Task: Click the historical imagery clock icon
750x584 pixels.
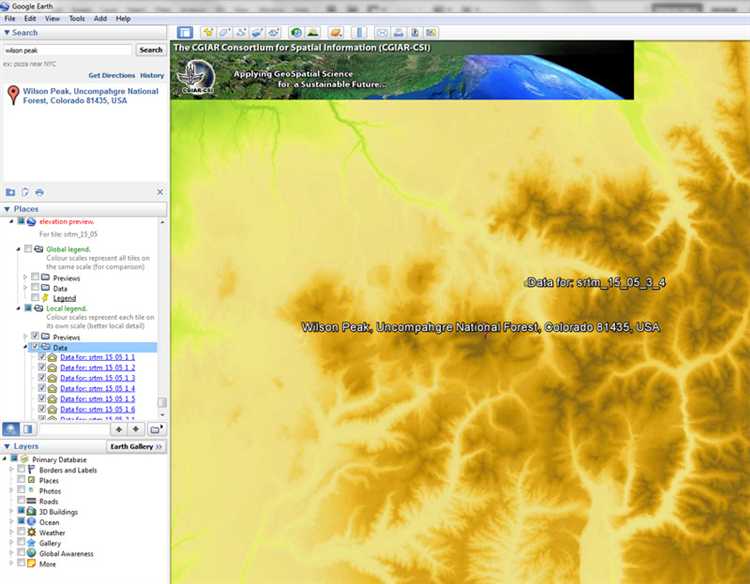Action: coord(296,33)
